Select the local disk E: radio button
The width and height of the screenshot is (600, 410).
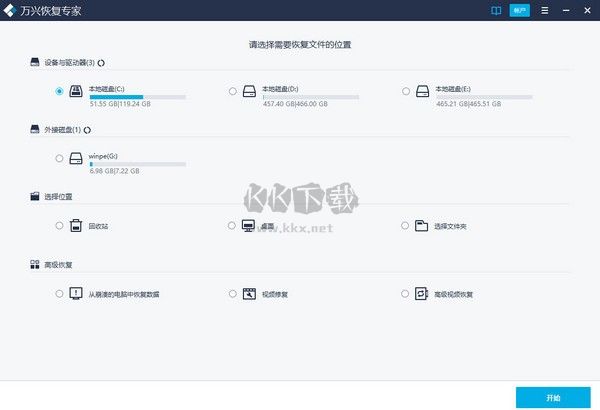[406, 91]
